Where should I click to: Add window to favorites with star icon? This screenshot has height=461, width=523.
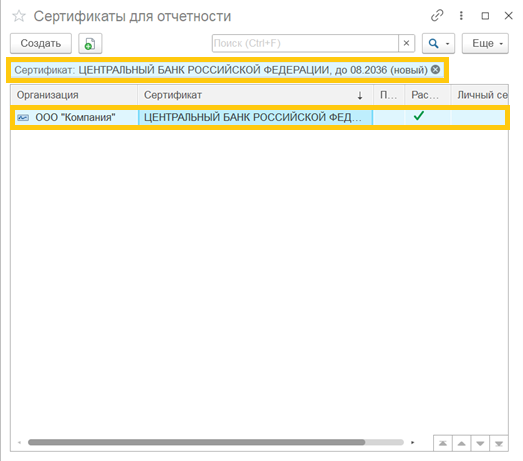pos(19,16)
